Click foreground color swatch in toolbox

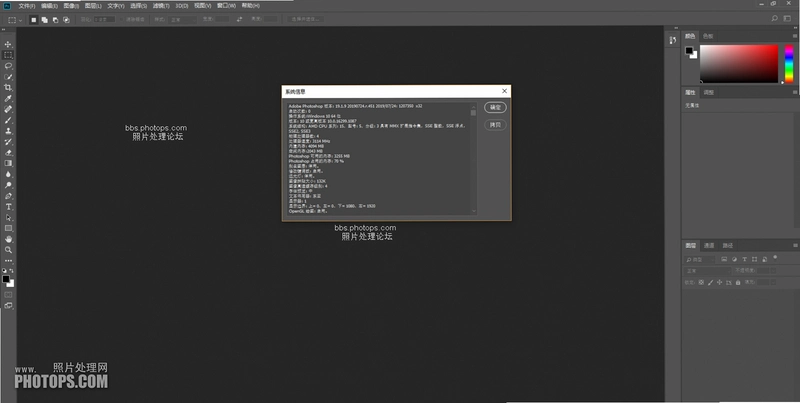(6, 279)
